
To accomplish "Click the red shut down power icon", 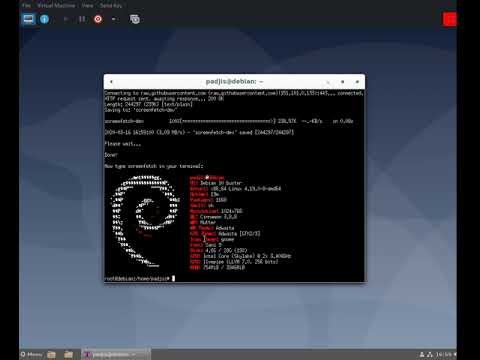I will click(98, 19).
